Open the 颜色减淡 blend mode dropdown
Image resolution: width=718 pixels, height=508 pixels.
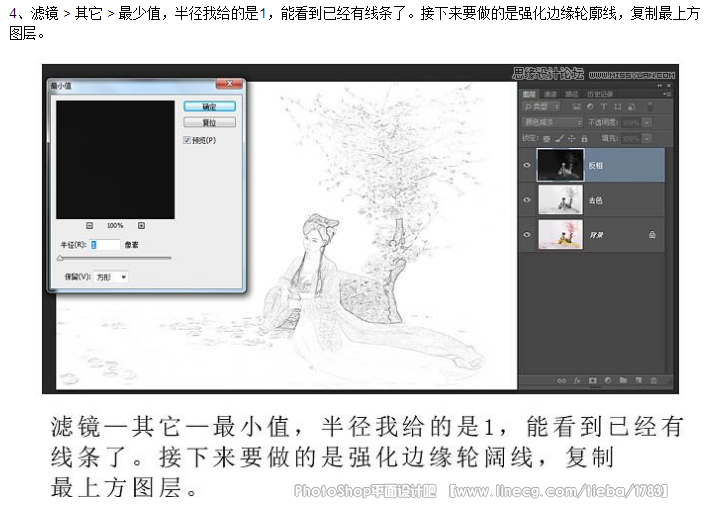pos(552,122)
